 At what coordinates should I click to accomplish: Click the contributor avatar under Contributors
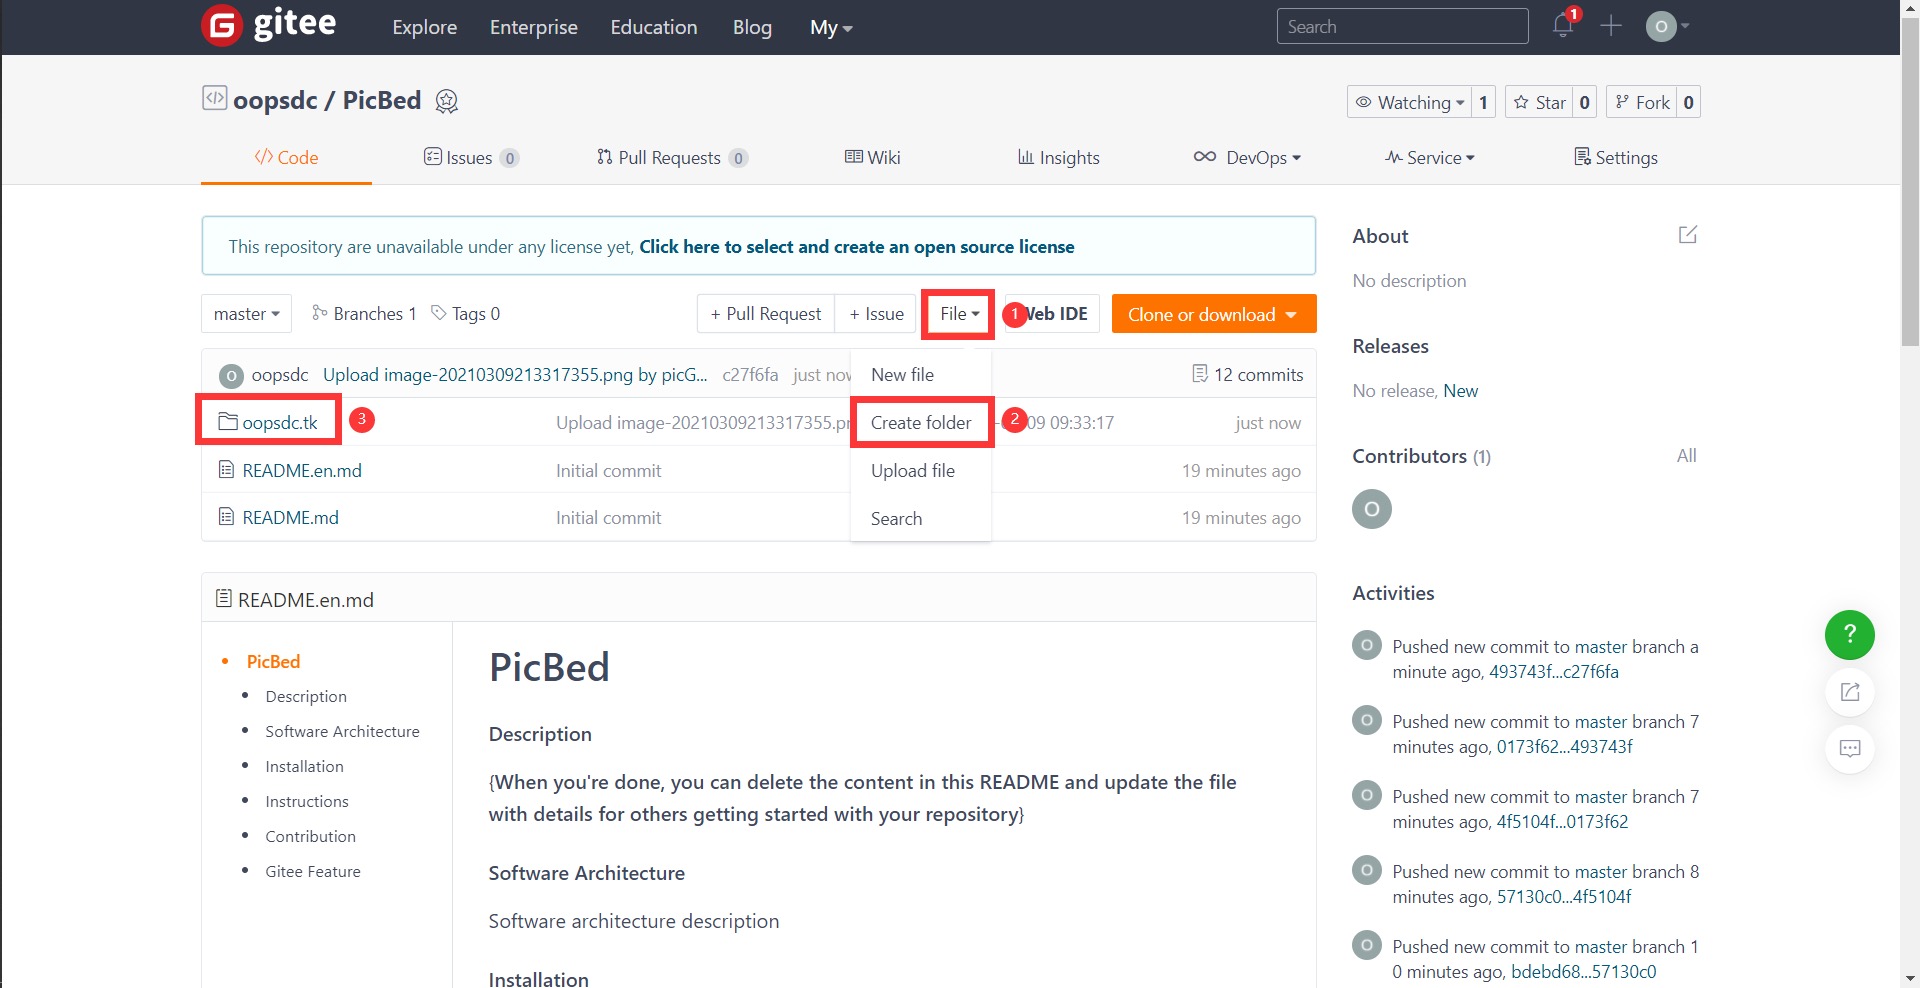tap(1372, 509)
